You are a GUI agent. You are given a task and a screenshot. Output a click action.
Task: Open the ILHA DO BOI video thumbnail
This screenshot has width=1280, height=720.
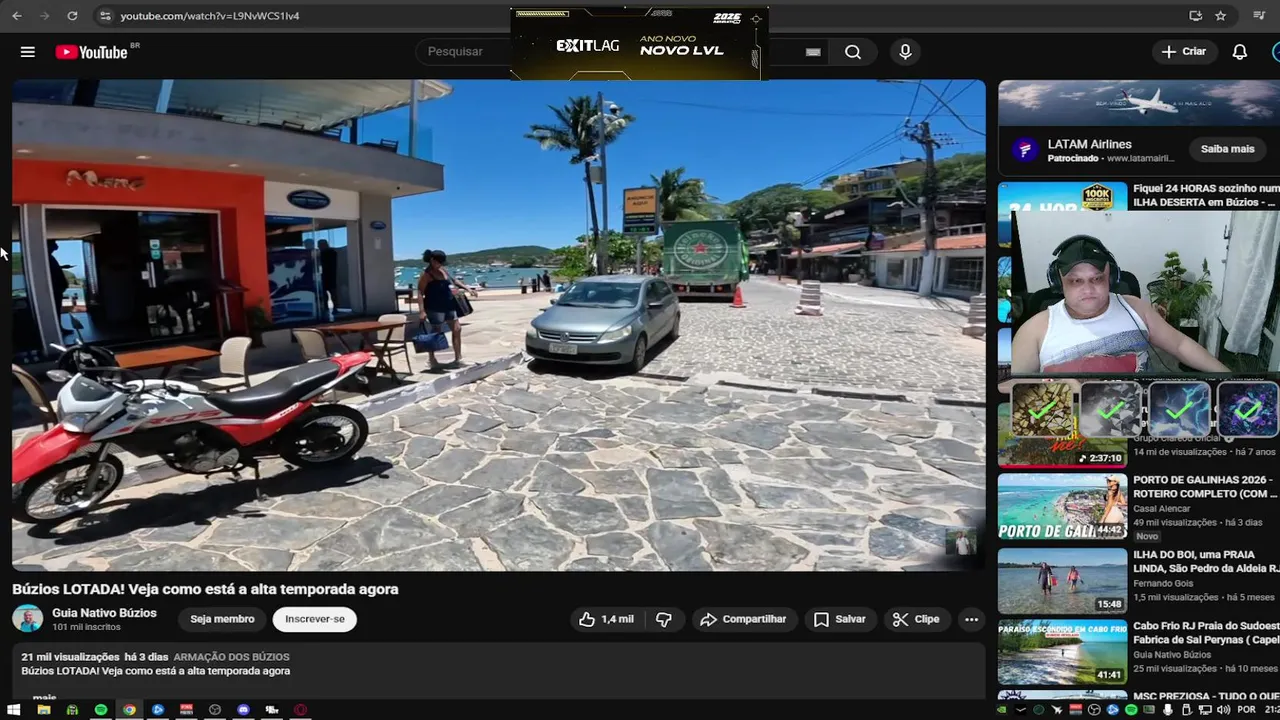coord(1062,580)
